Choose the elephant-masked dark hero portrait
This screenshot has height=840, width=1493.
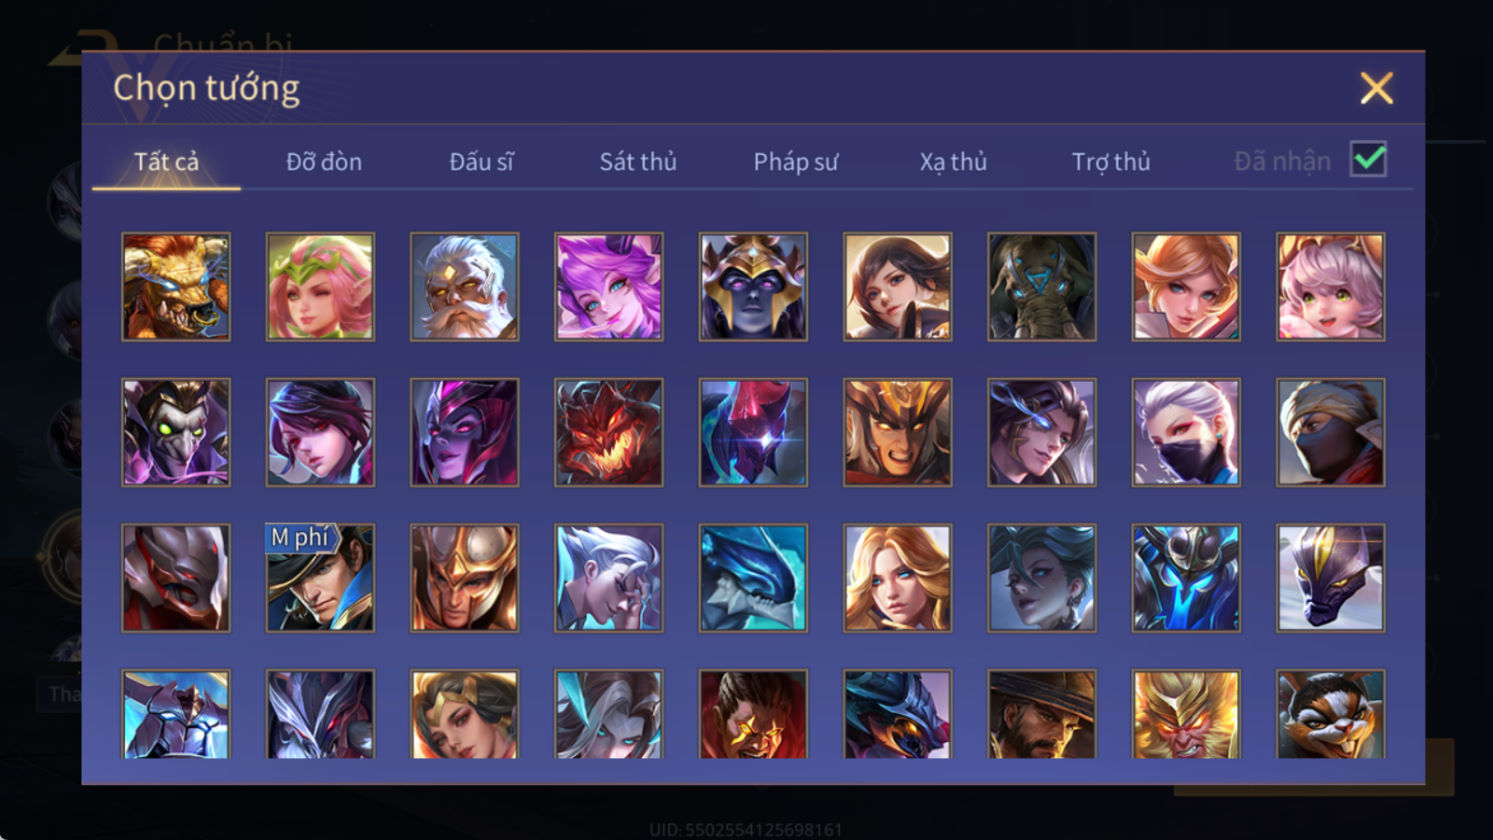pos(1042,287)
